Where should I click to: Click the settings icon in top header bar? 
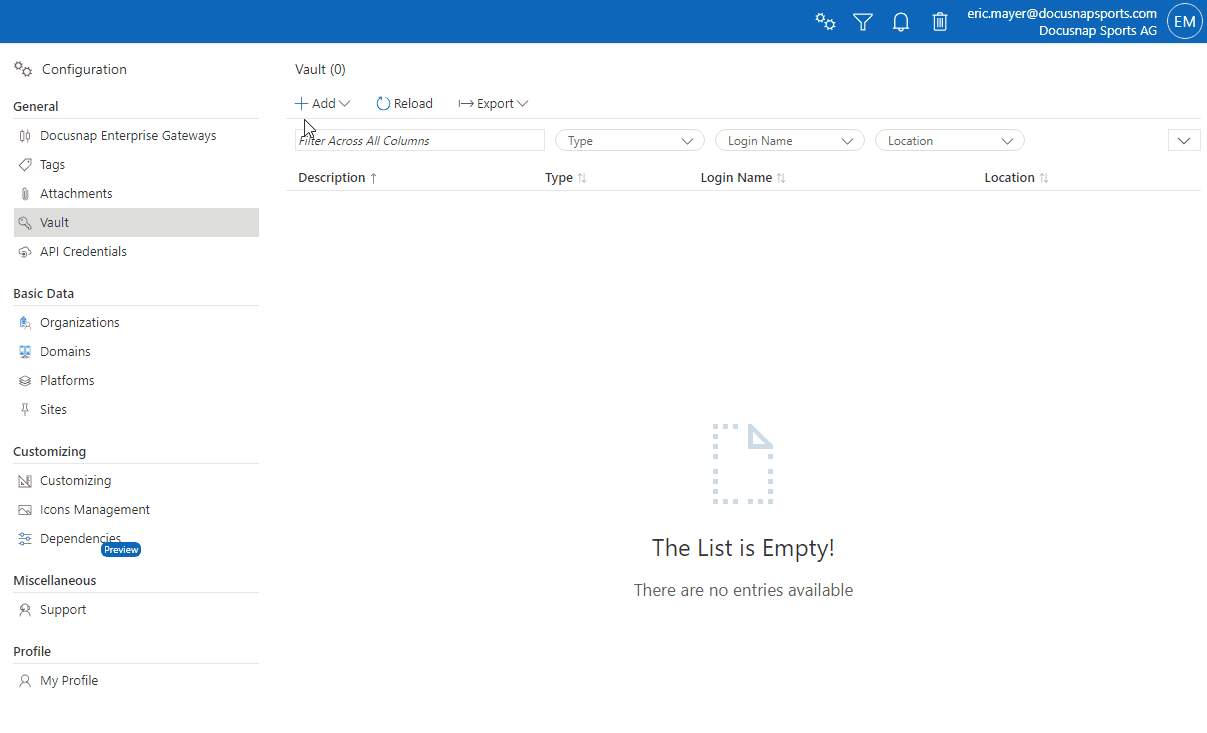(x=824, y=21)
